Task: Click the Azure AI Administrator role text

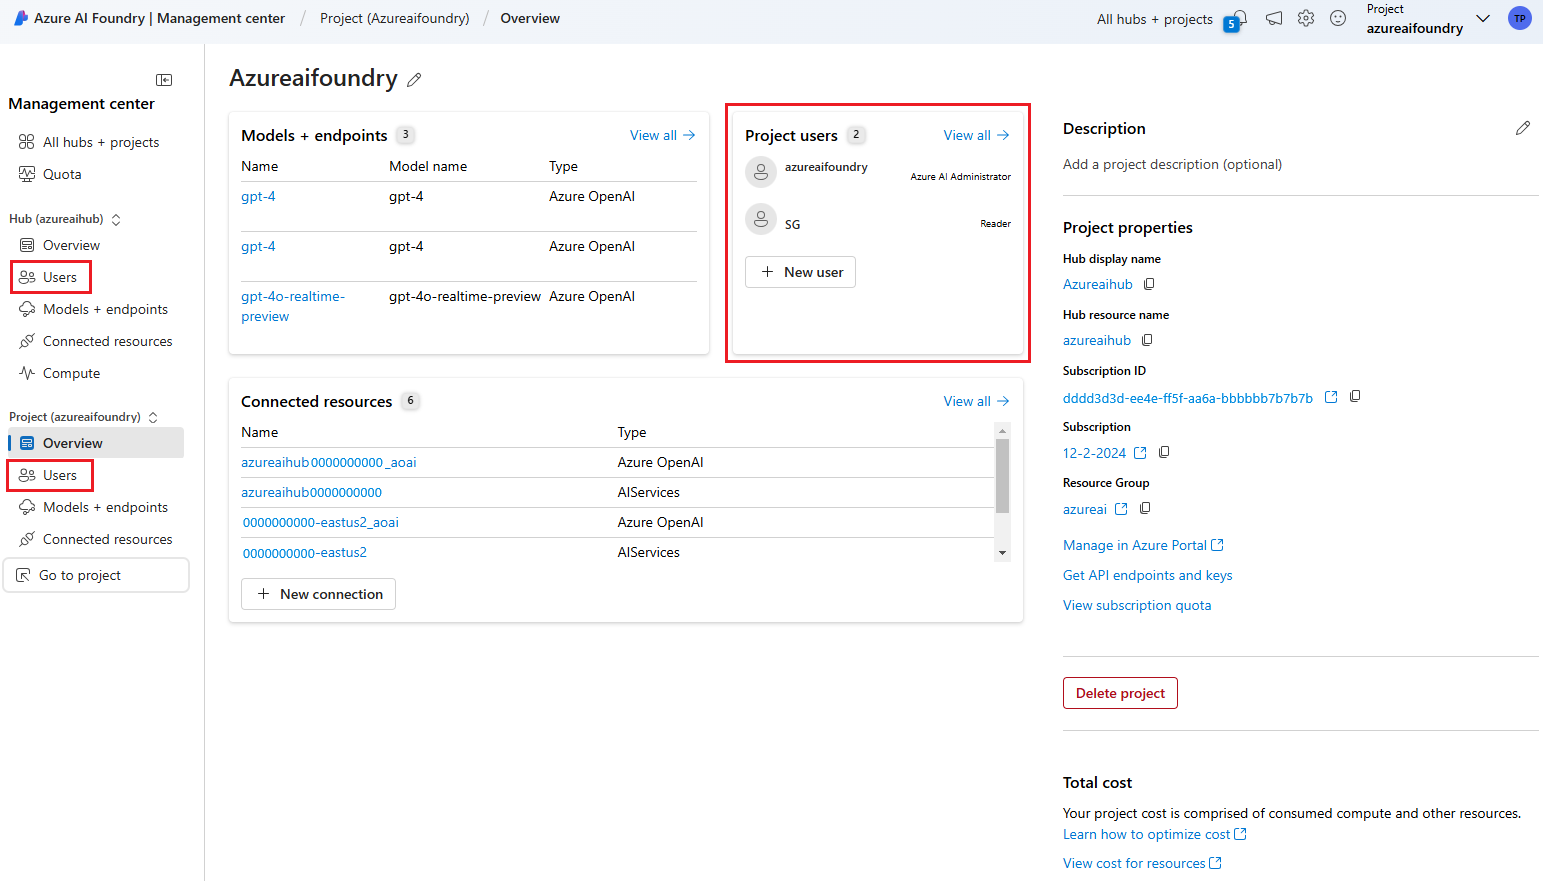Action: [x=960, y=176]
